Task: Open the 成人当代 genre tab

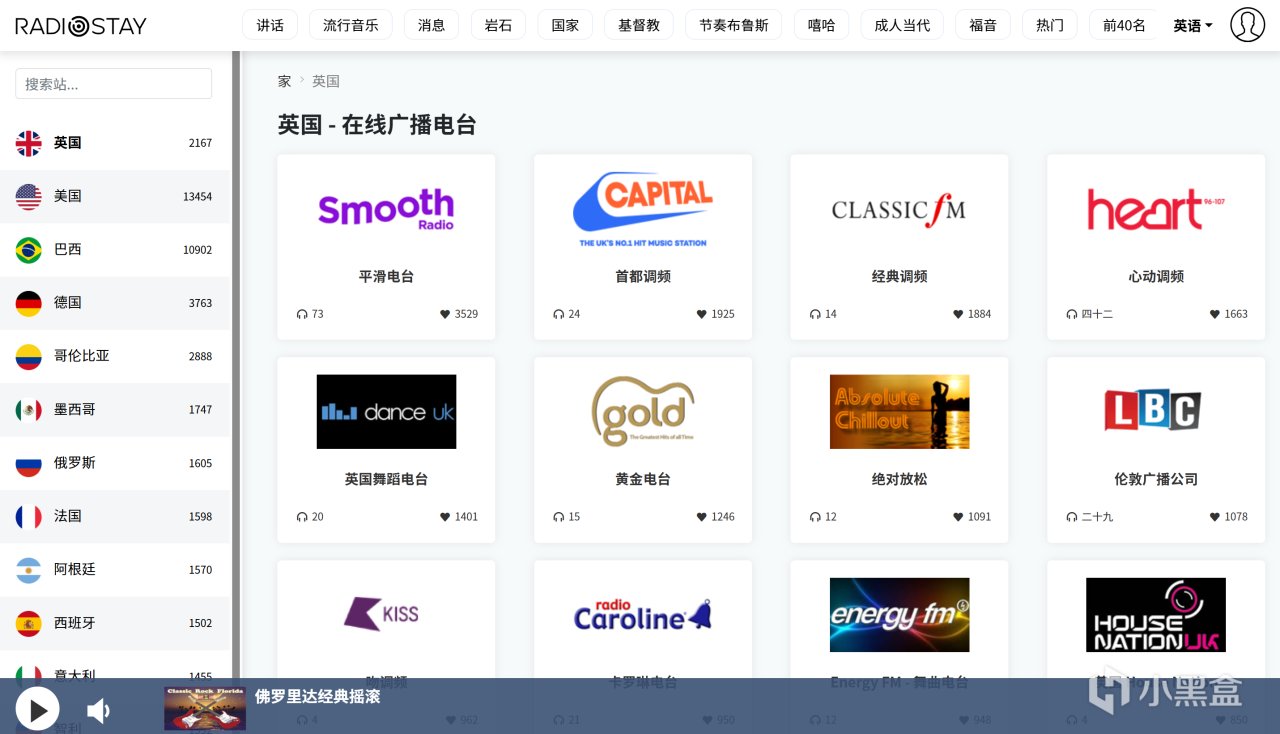Action: pyautogui.click(x=902, y=25)
